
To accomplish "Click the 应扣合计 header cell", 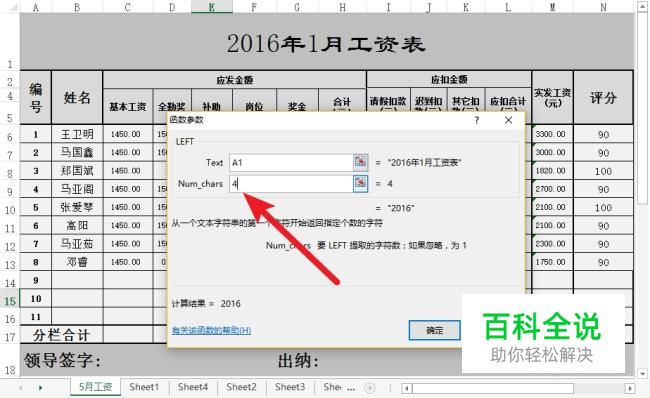I will click(x=508, y=100).
